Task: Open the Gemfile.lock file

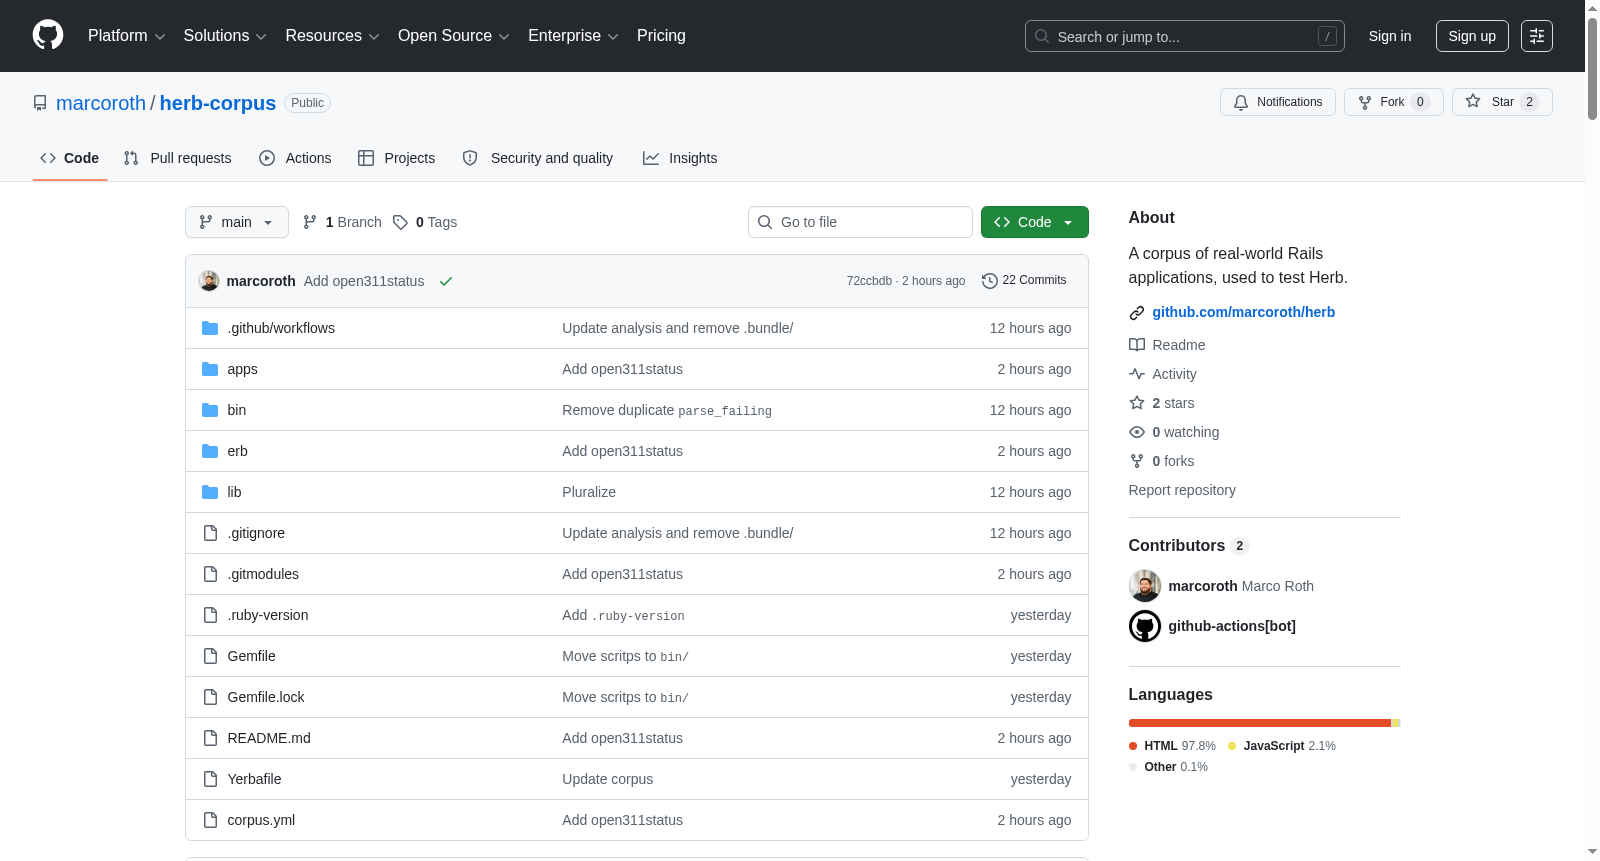Action: (266, 697)
